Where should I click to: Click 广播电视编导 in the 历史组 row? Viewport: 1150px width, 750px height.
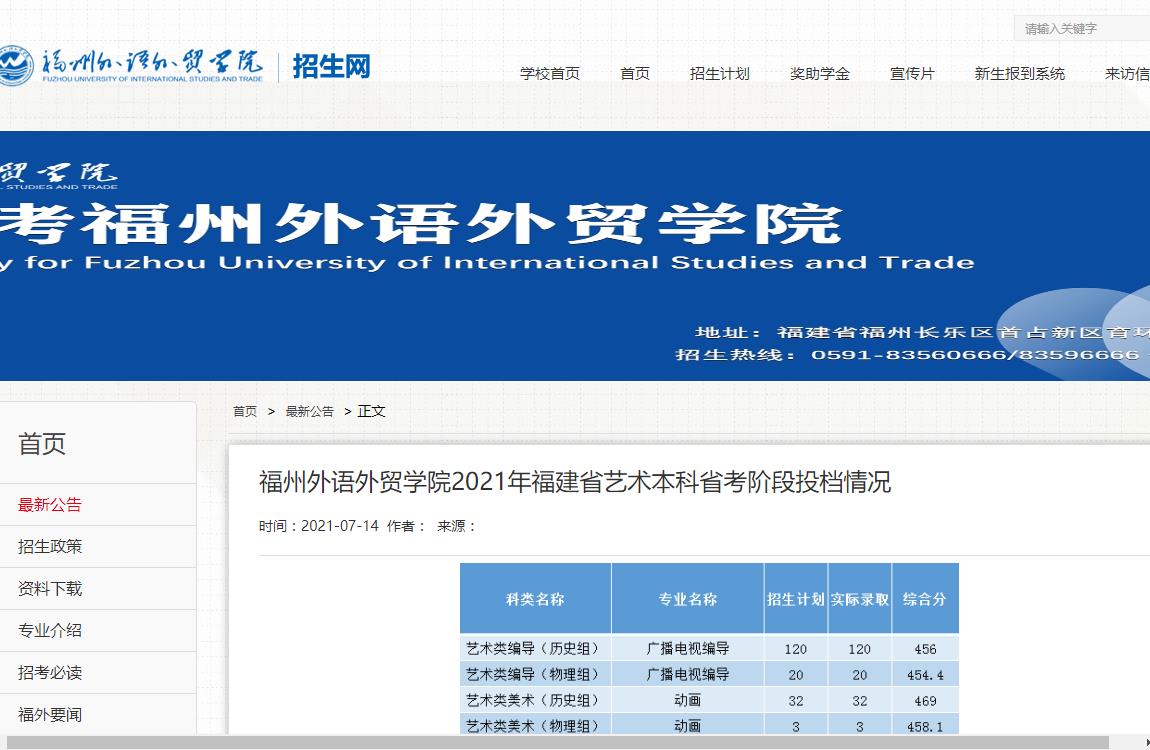tap(687, 649)
